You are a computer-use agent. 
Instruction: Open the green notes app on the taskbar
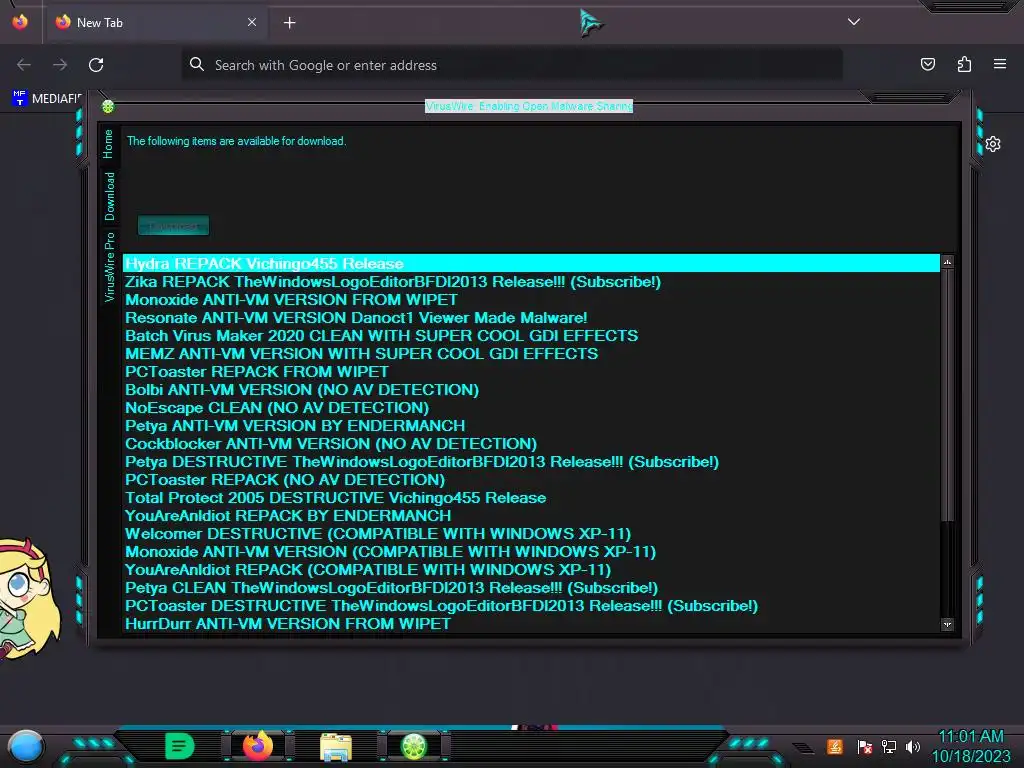[x=180, y=746]
